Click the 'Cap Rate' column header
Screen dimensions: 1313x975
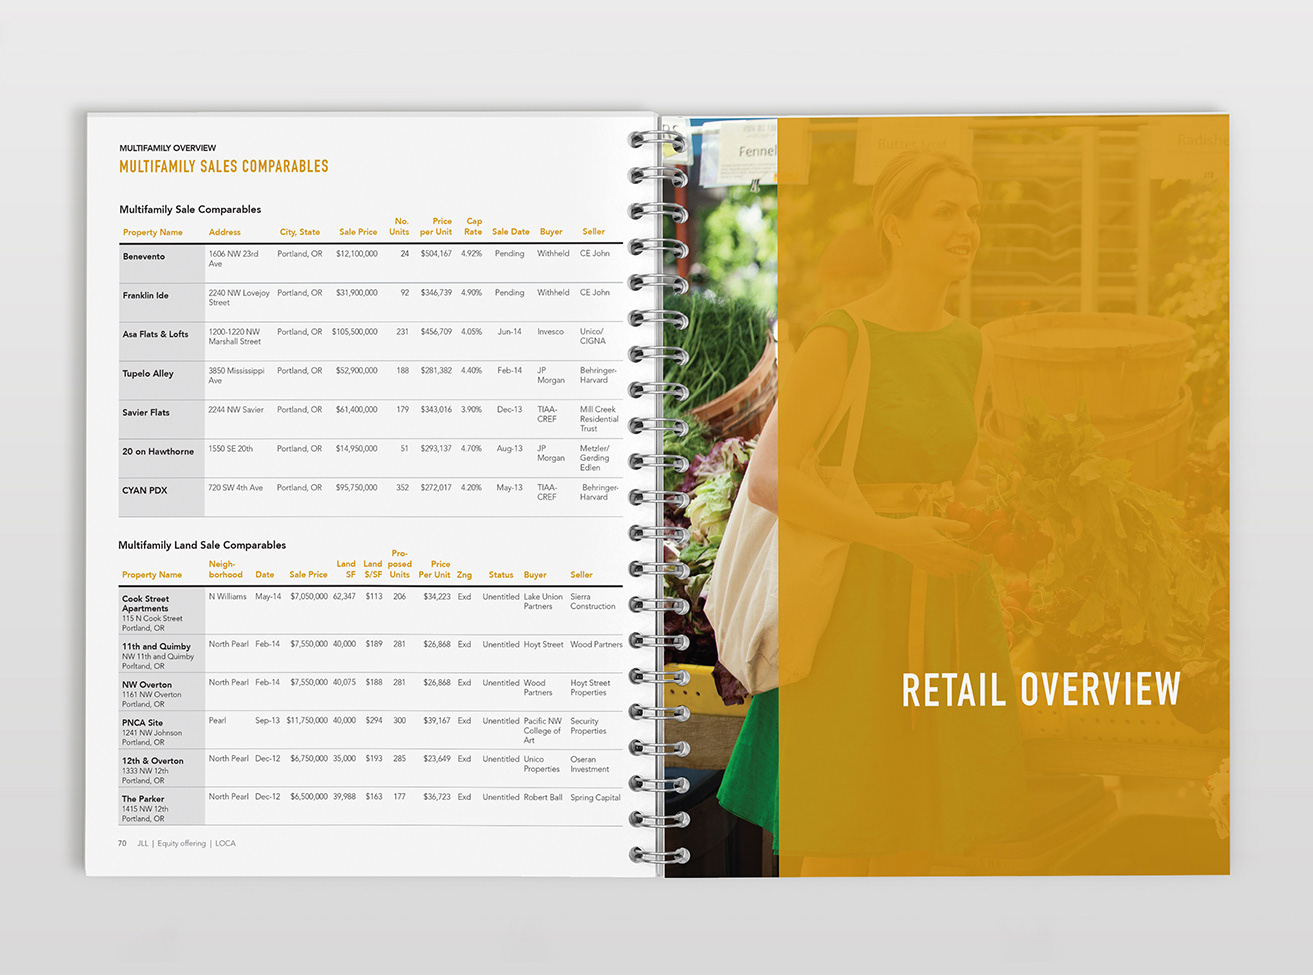click(x=473, y=227)
